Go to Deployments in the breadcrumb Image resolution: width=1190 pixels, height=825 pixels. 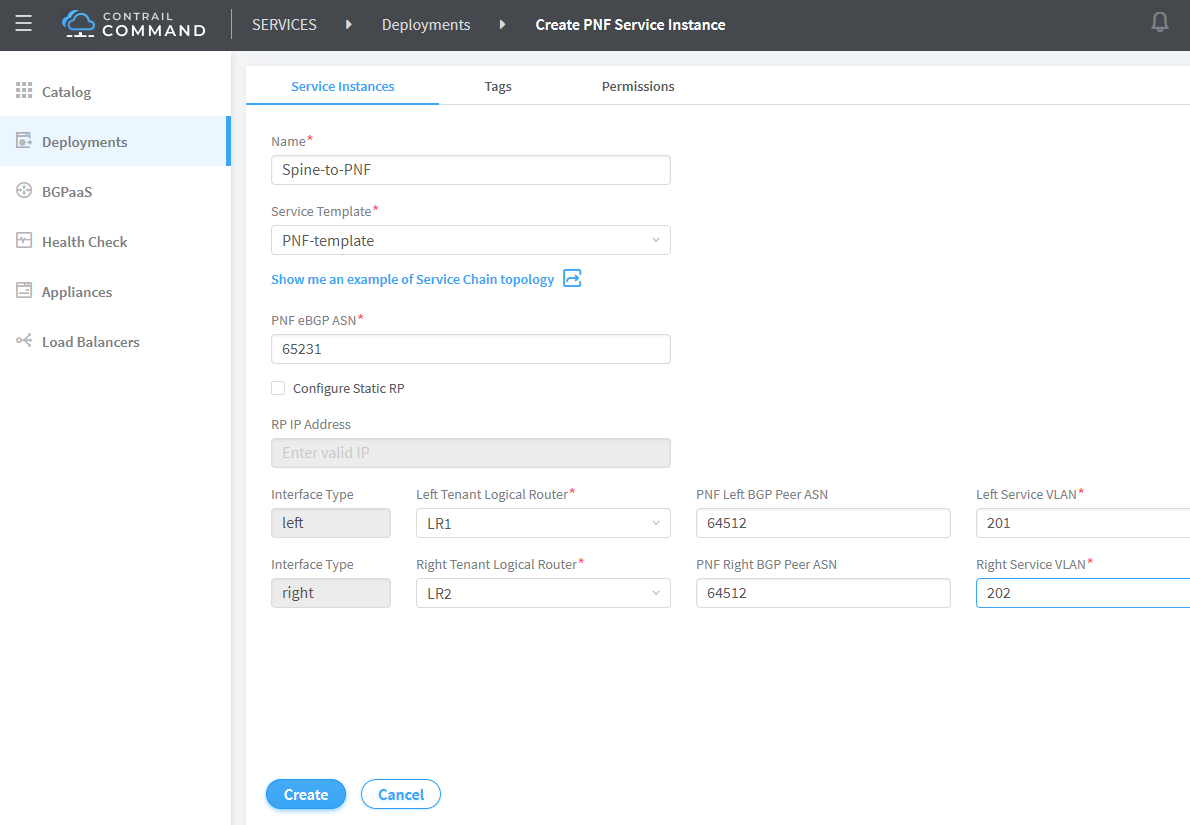pos(426,25)
